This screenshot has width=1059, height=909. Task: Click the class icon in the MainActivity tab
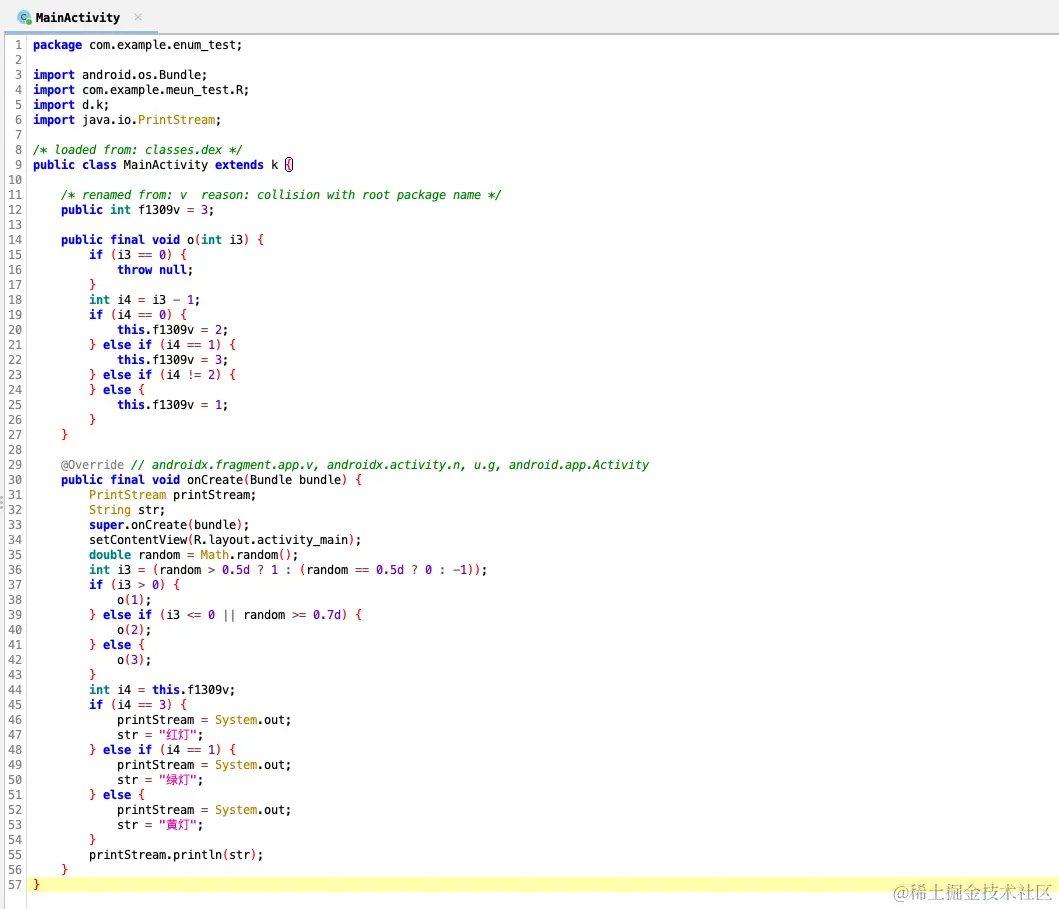tap(24, 18)
